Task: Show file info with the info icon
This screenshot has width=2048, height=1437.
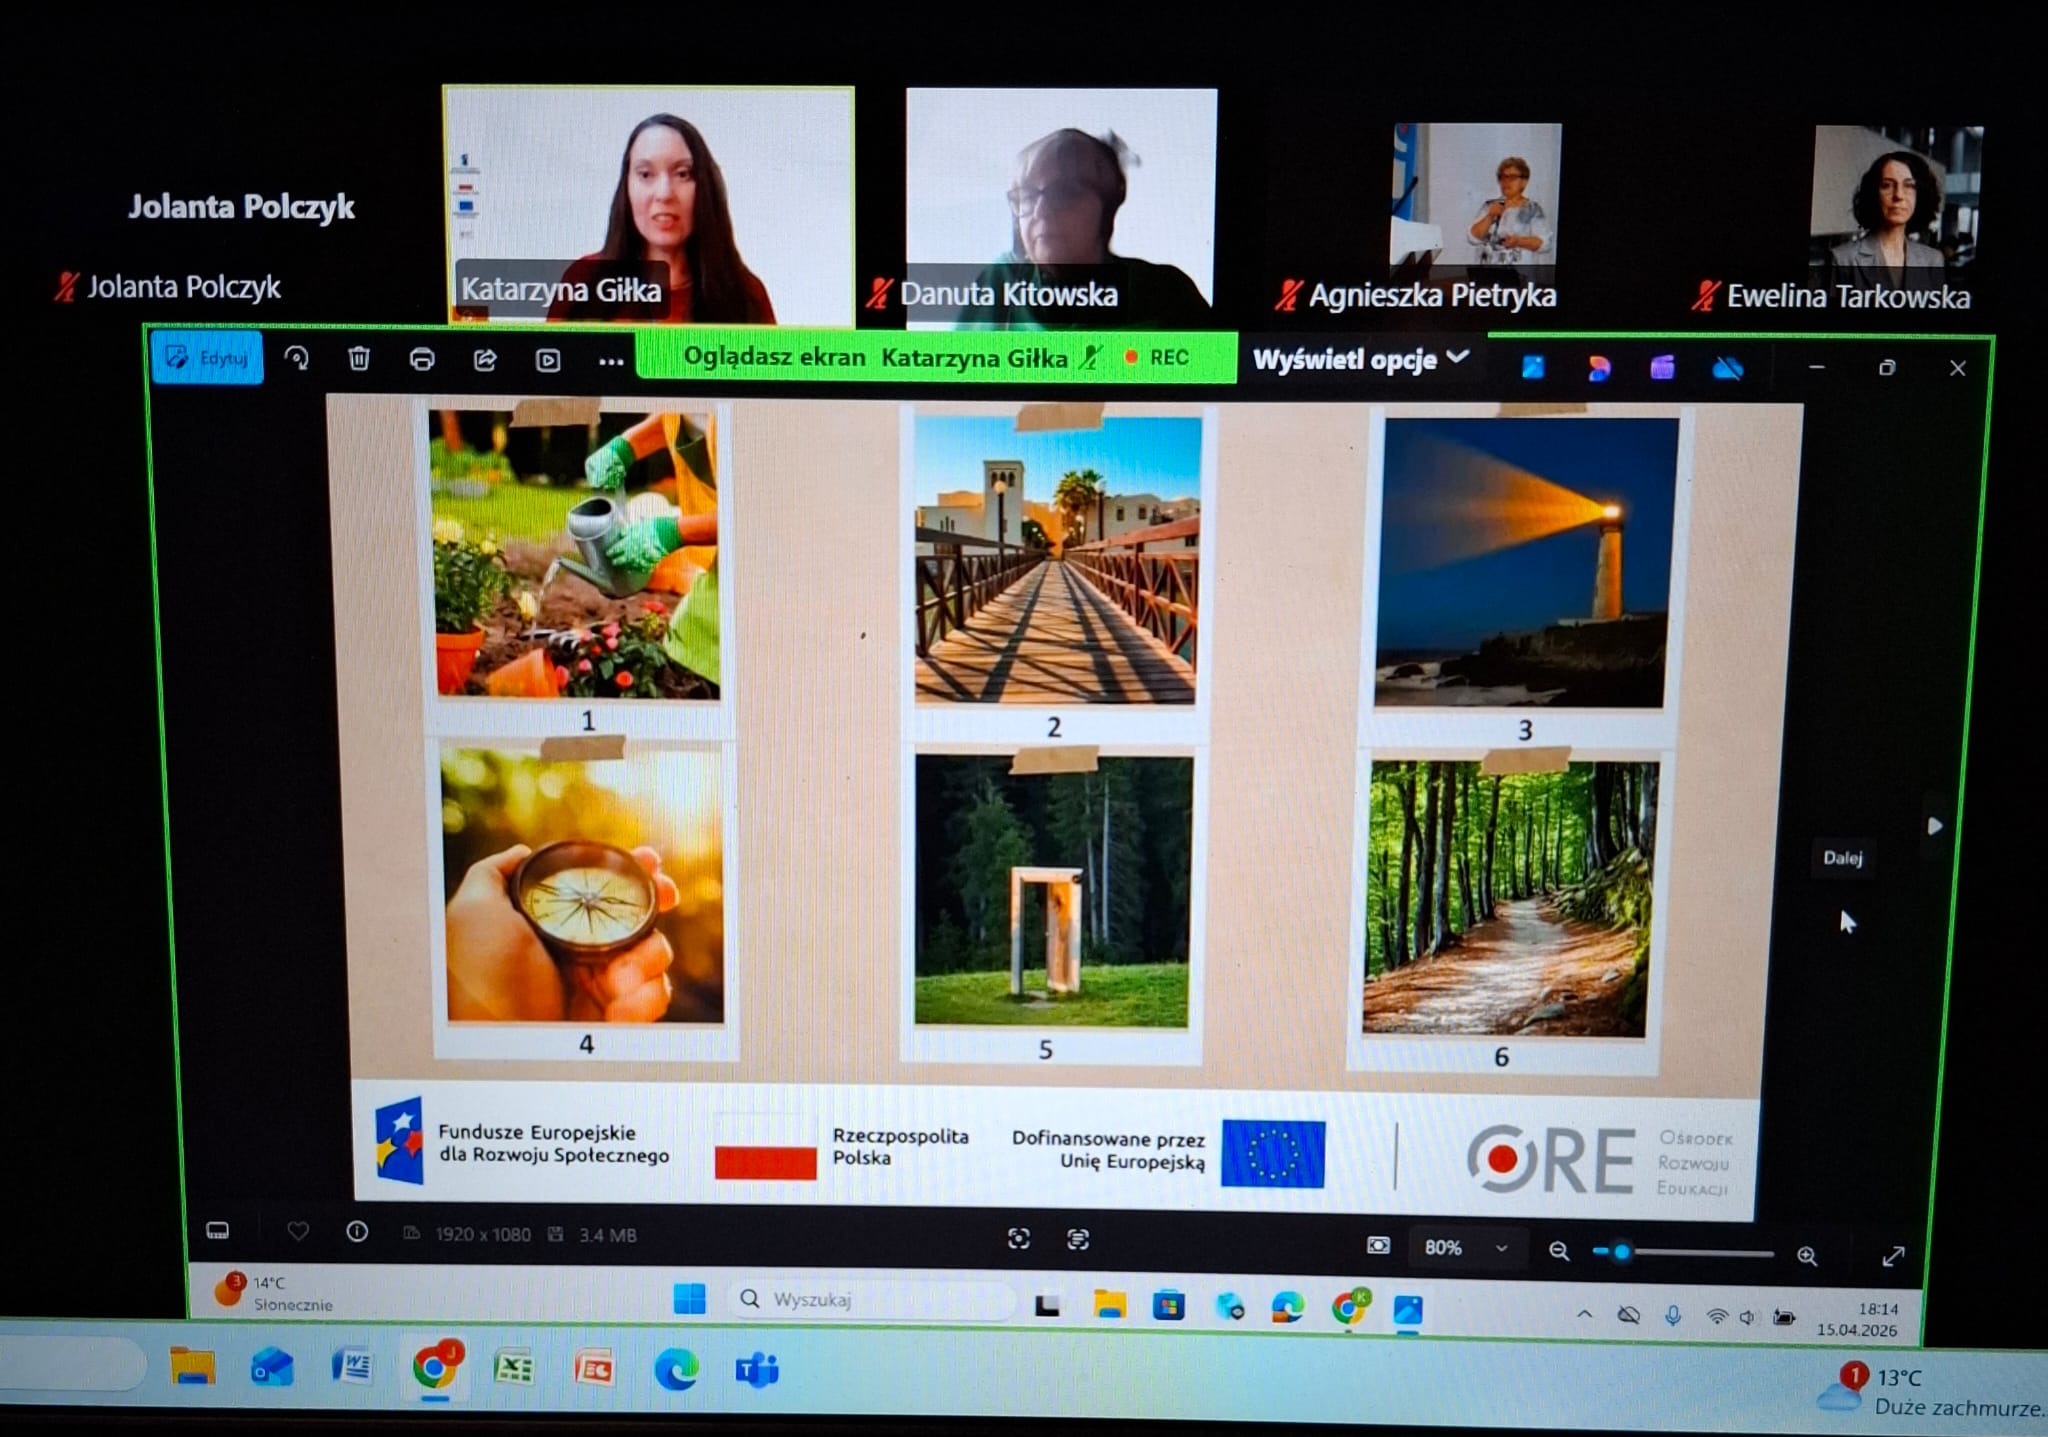Action: pyautogui.click(x=357, y=1232)
